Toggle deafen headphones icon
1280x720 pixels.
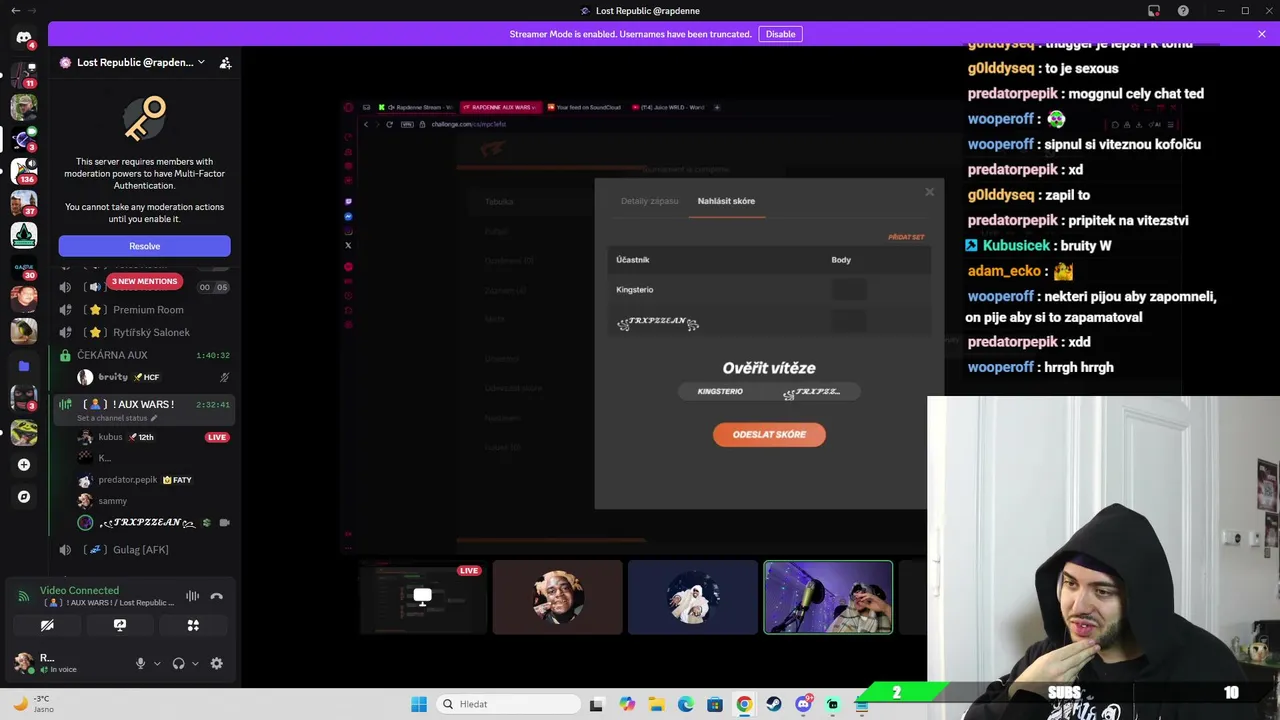coord(178,663)
